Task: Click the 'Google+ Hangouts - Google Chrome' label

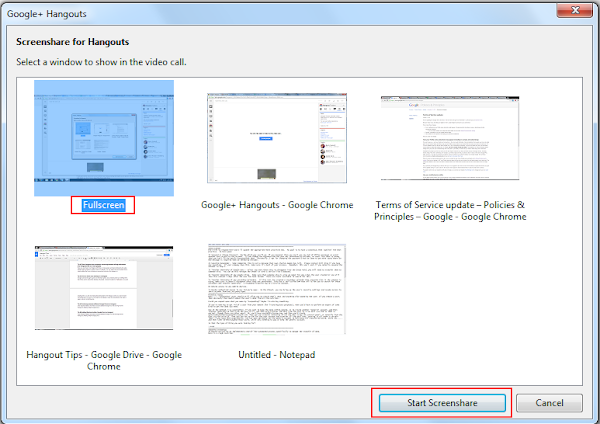Action: click(x=277, y=205)
